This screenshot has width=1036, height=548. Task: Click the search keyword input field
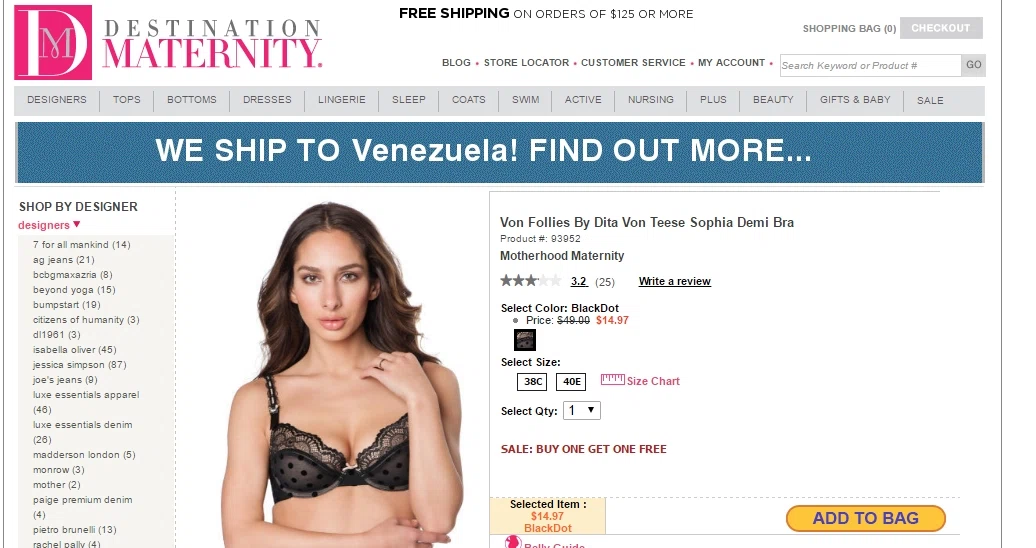(x=870, y=65)
